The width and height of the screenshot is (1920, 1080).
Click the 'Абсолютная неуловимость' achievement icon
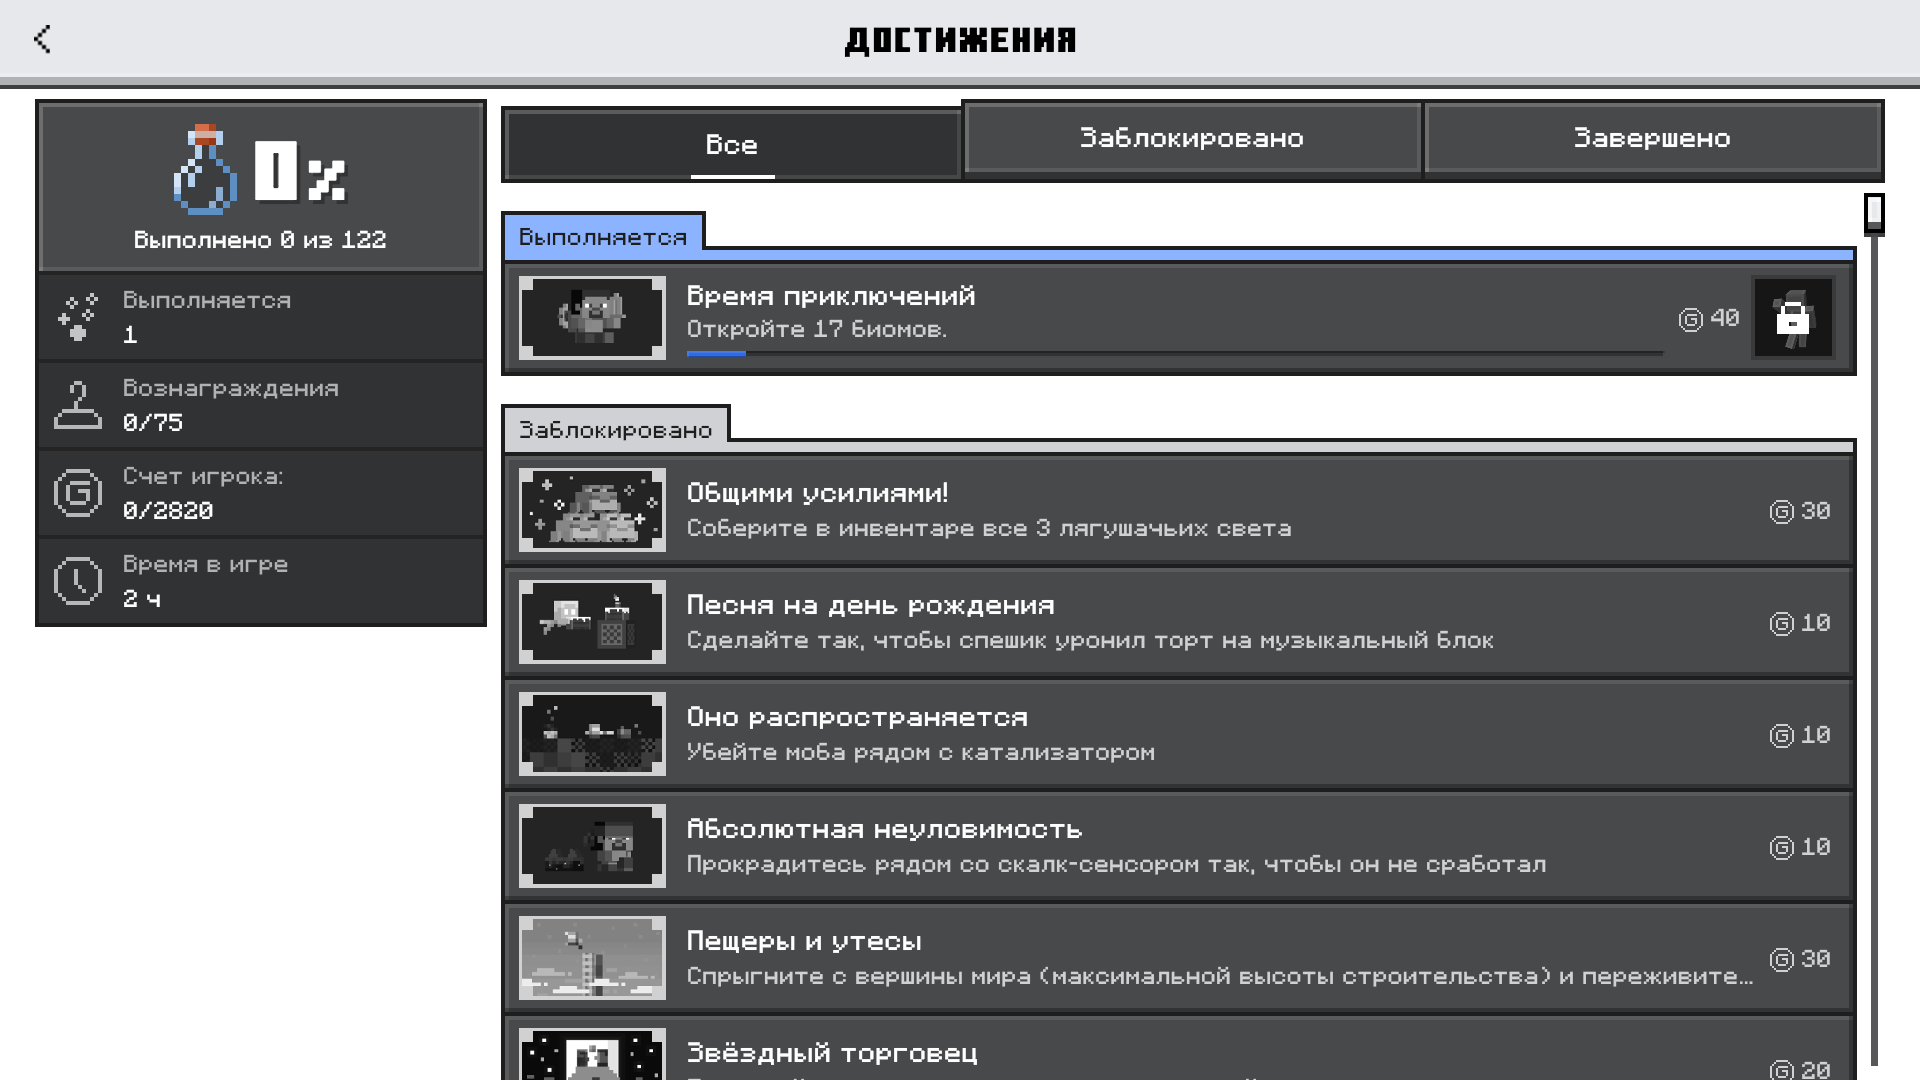point(591,845)
